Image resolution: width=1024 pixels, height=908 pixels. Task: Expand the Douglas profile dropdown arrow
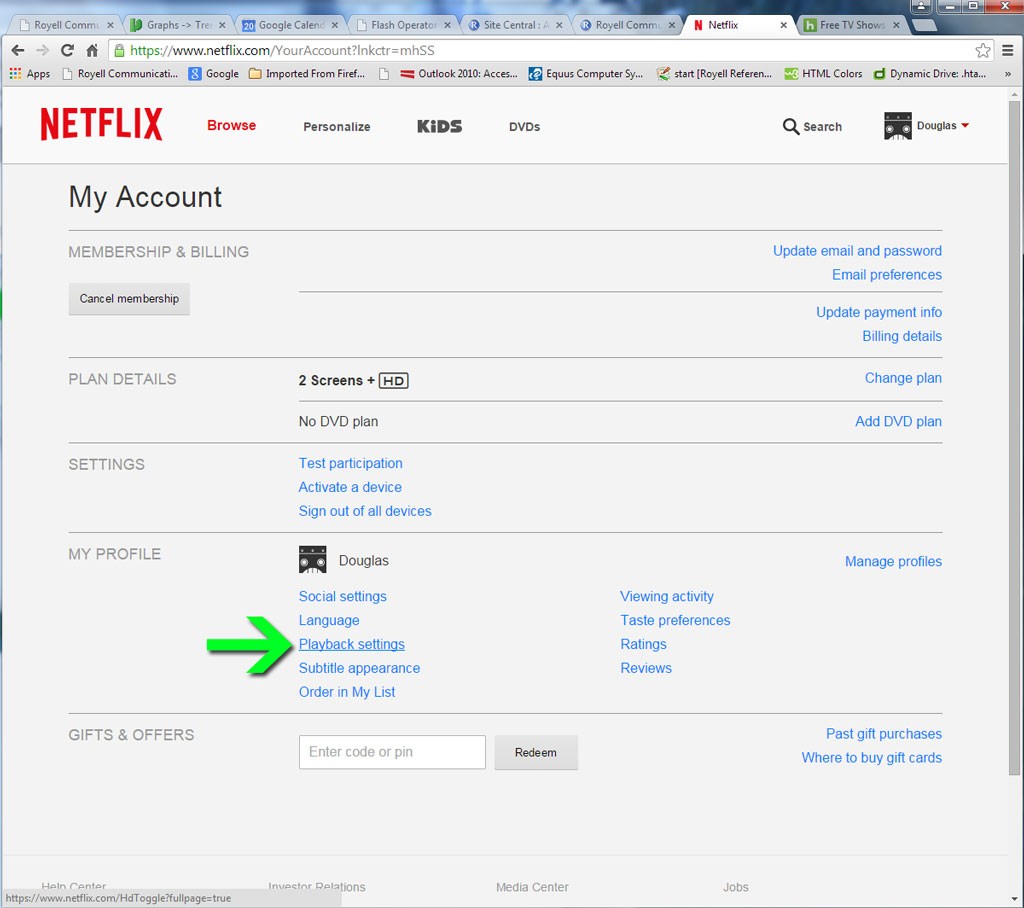(965, 125)
